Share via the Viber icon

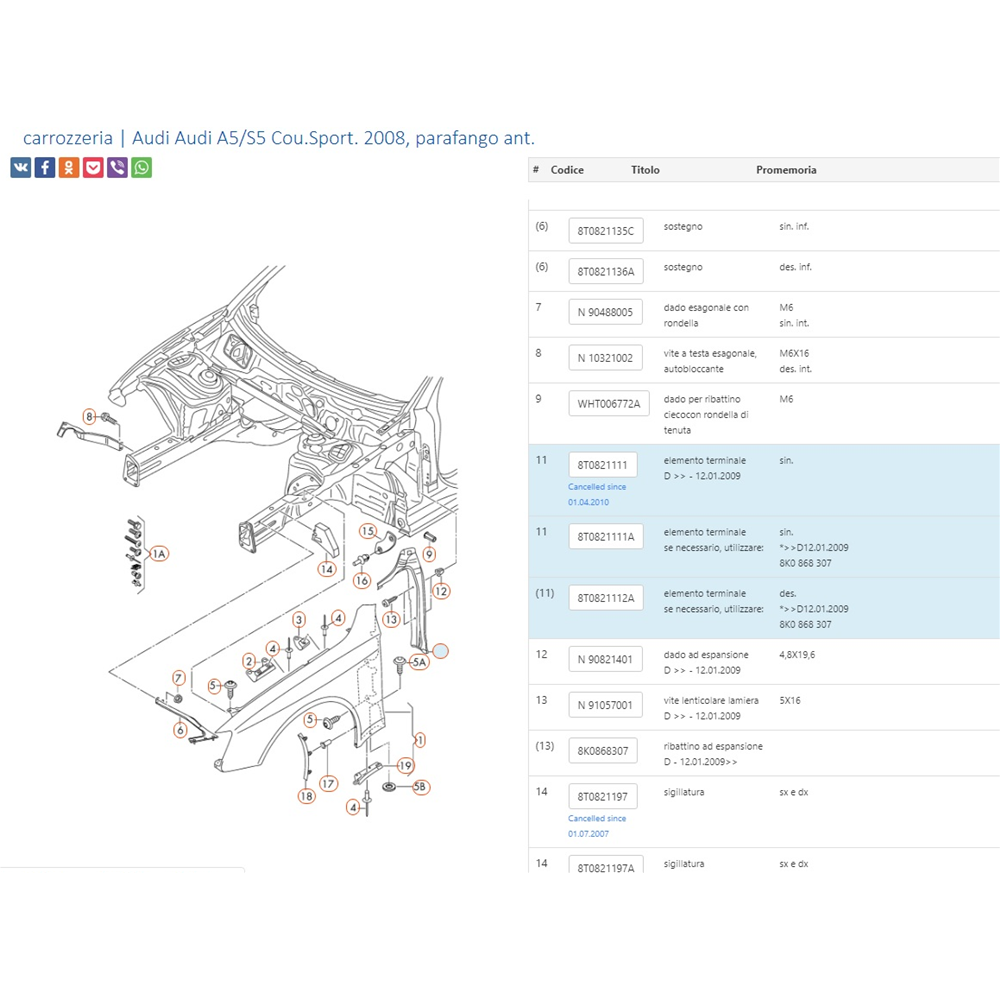tap(117, 168)
